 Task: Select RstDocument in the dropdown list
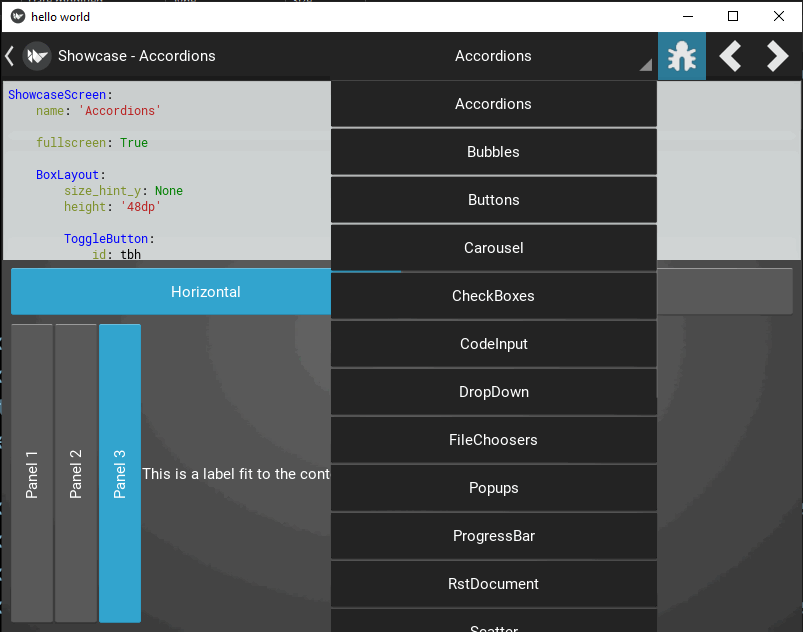(494, 584)
